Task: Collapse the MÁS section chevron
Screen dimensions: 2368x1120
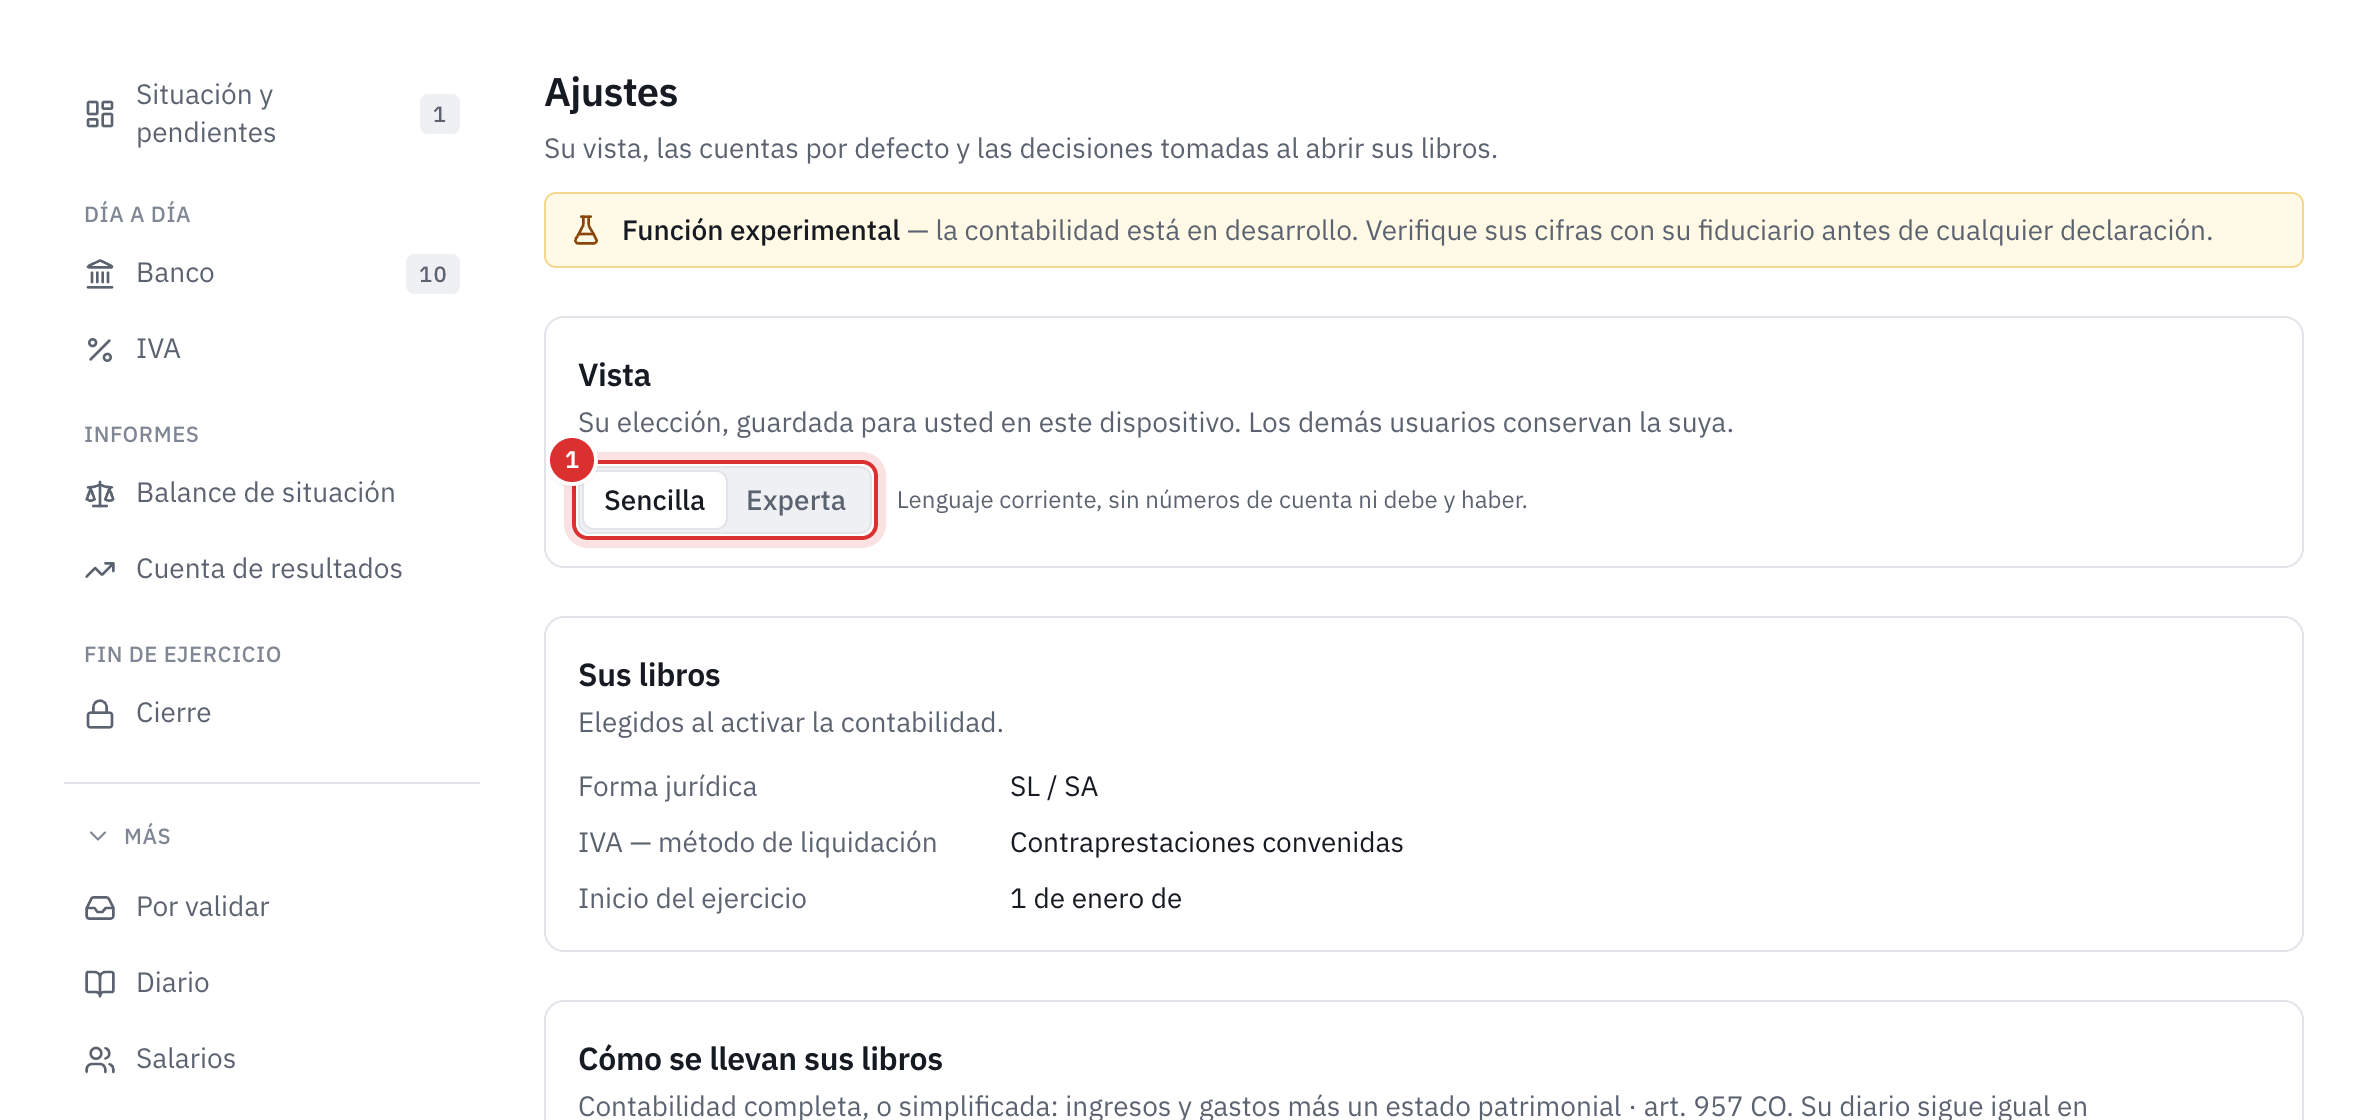Action: tap(98, 836)
